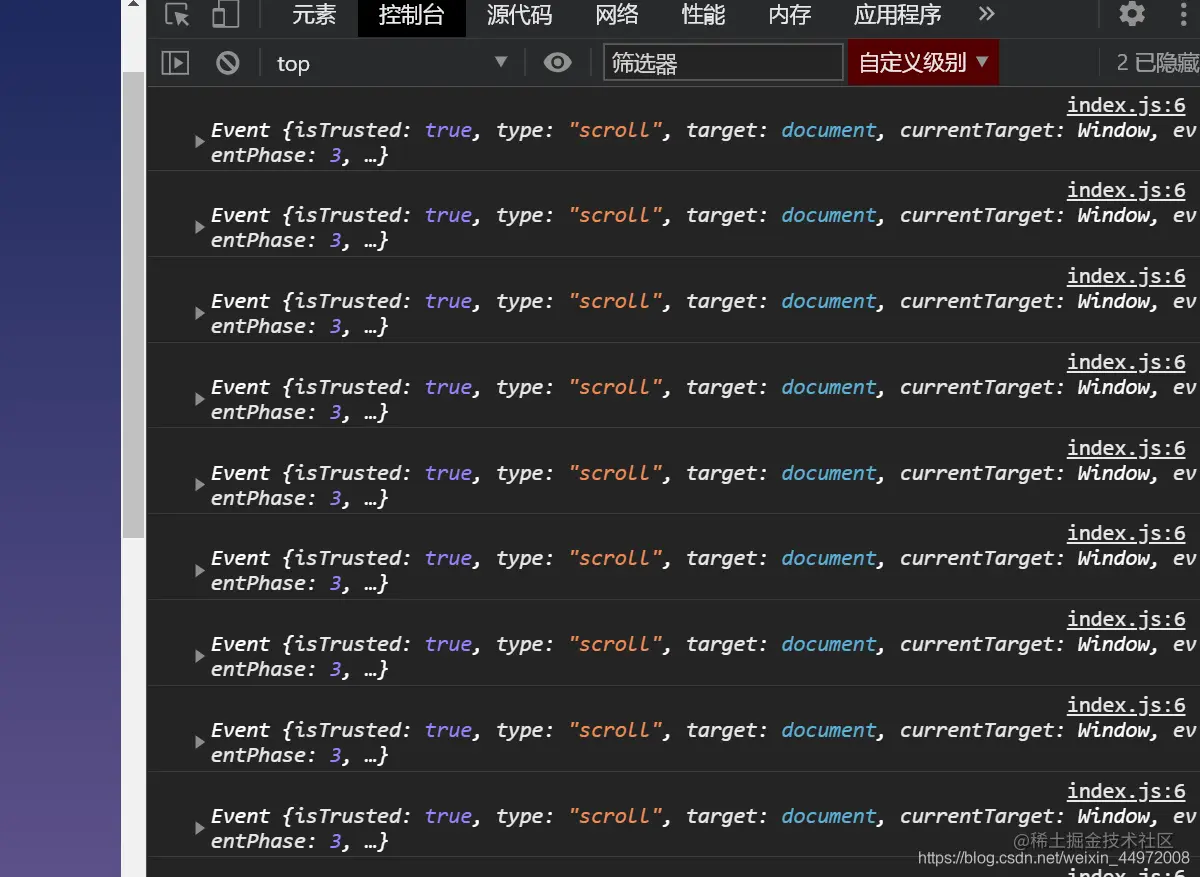Expand the second scroll Event log entry
This screenshot has height=877, width=1200.
click(200, 228)
